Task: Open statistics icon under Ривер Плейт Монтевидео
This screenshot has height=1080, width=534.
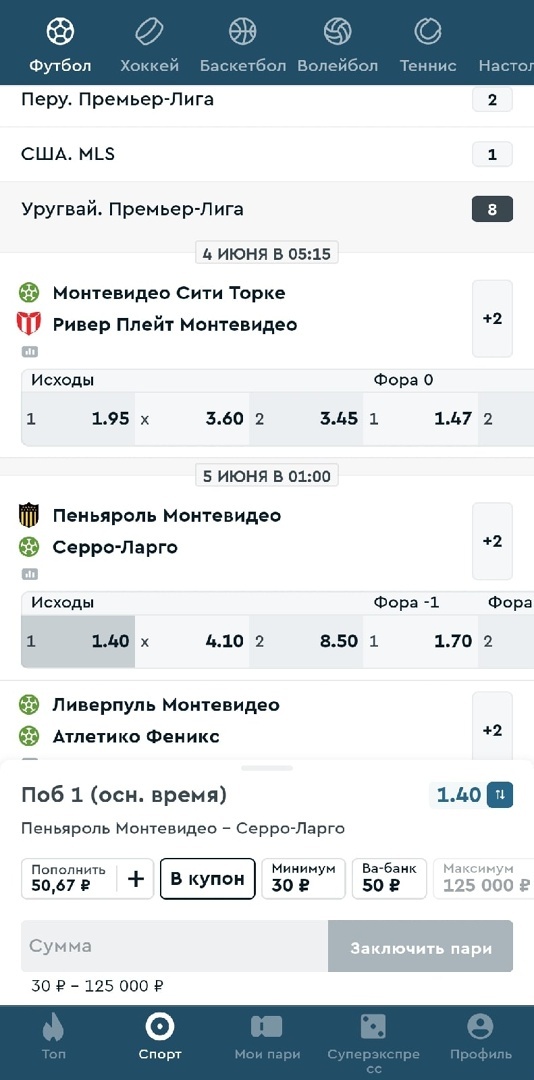Action: [30, 352]
